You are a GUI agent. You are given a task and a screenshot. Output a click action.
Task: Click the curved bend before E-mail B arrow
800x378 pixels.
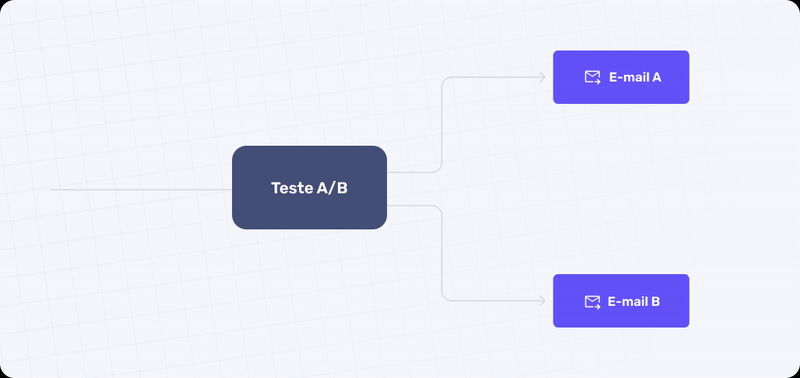445,297
